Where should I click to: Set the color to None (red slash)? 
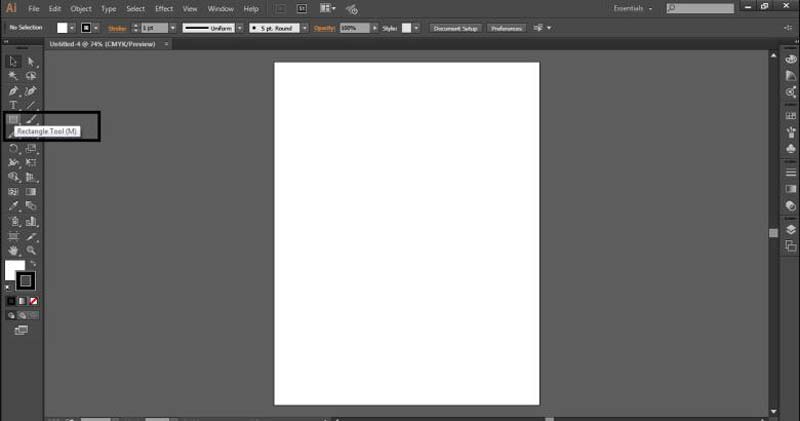click(34, 300)
